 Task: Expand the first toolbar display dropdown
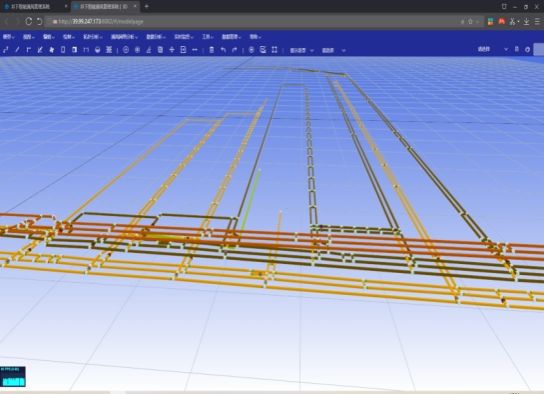coord(301,50)
